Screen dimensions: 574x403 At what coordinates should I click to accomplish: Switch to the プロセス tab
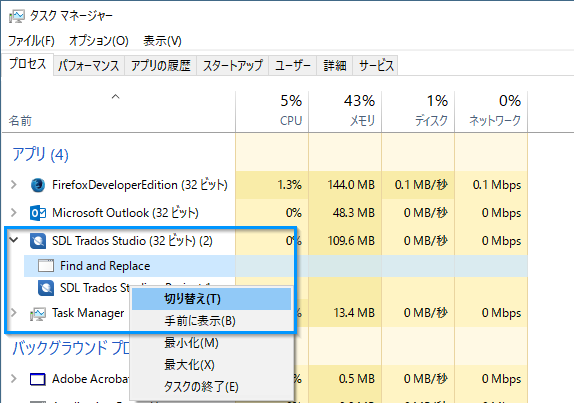(27, 64)
